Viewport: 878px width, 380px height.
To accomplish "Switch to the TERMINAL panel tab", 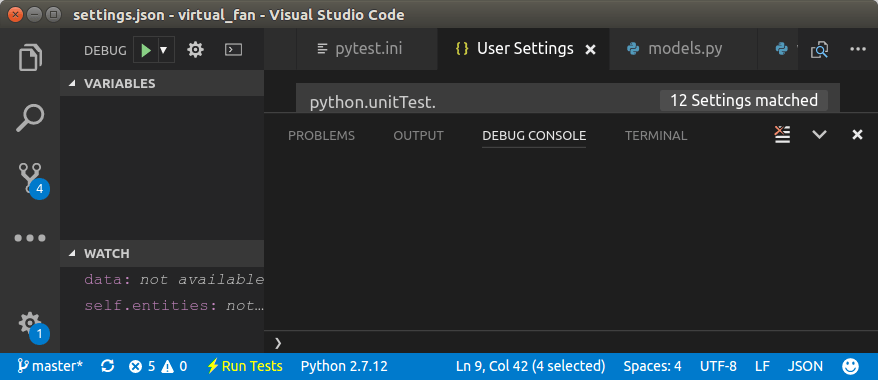I will point(656,135).
